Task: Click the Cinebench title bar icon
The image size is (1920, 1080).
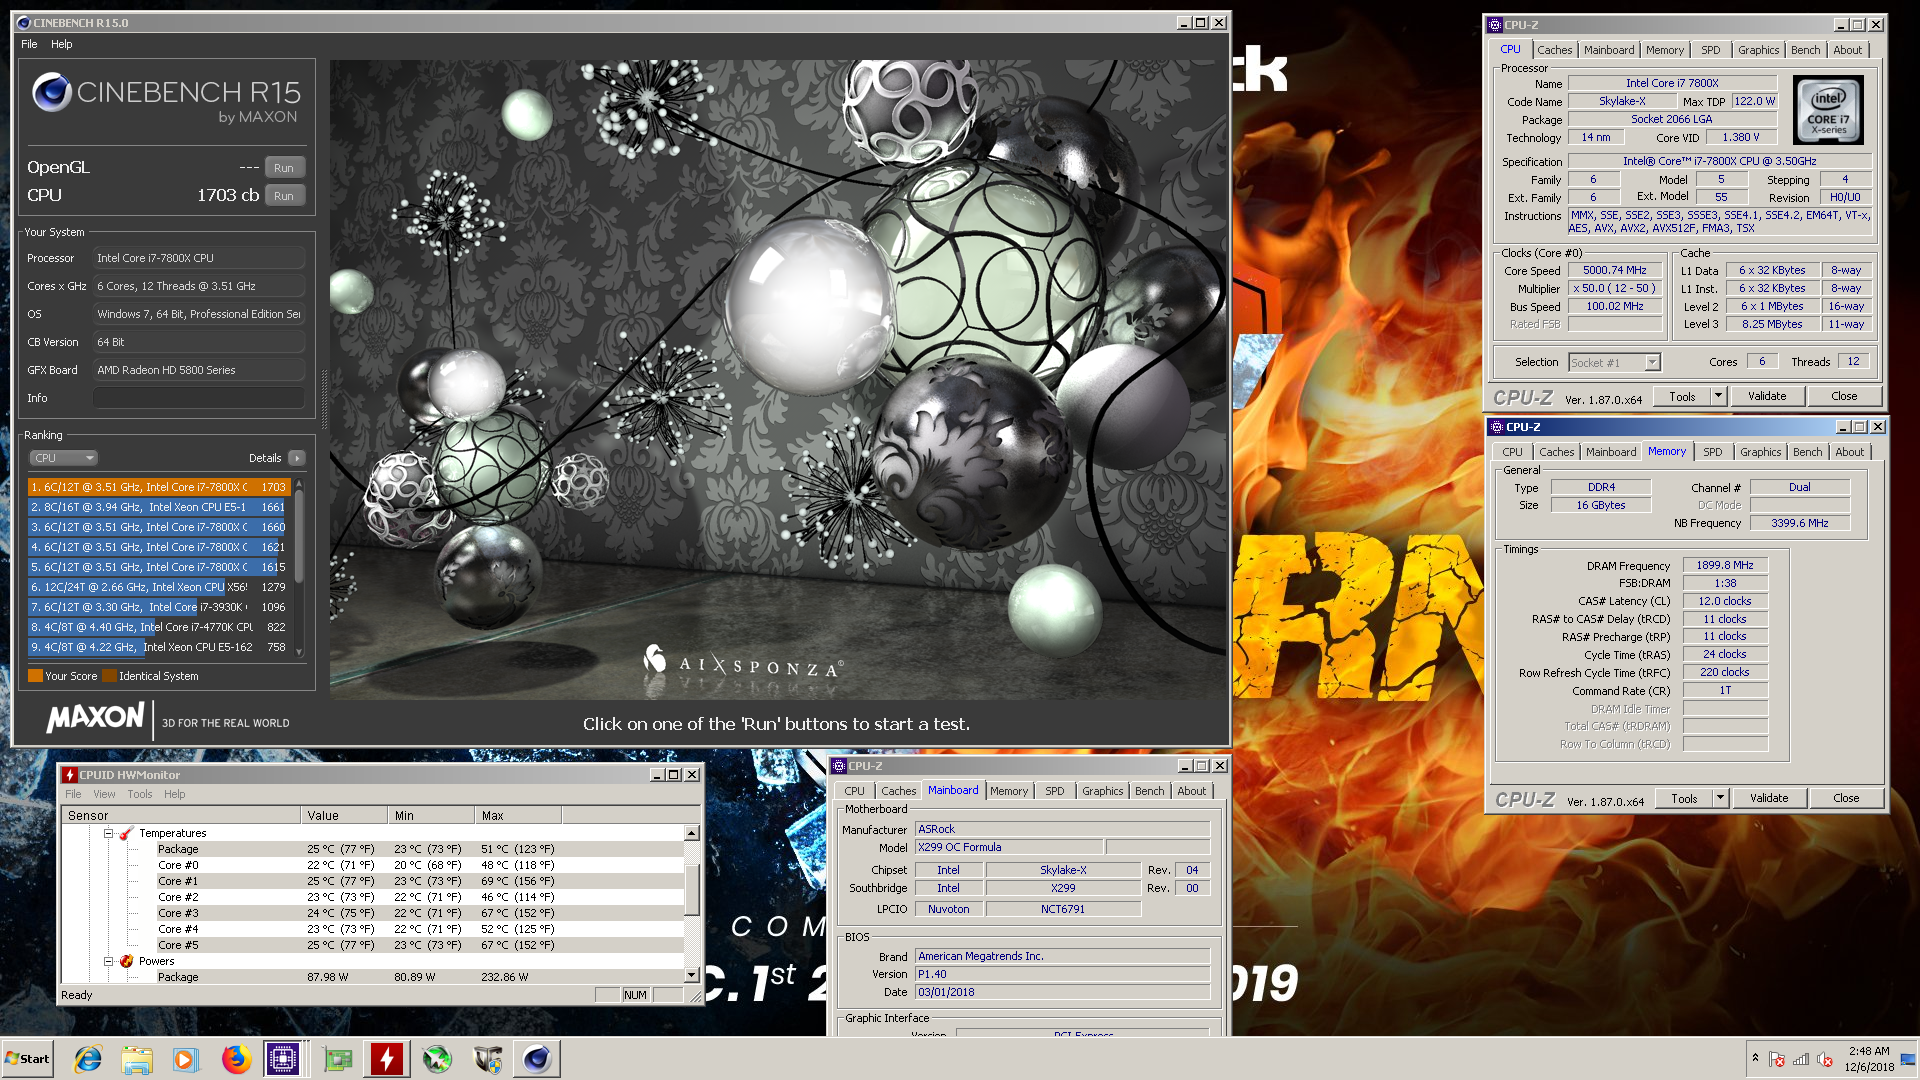Action: coord(24,22)
